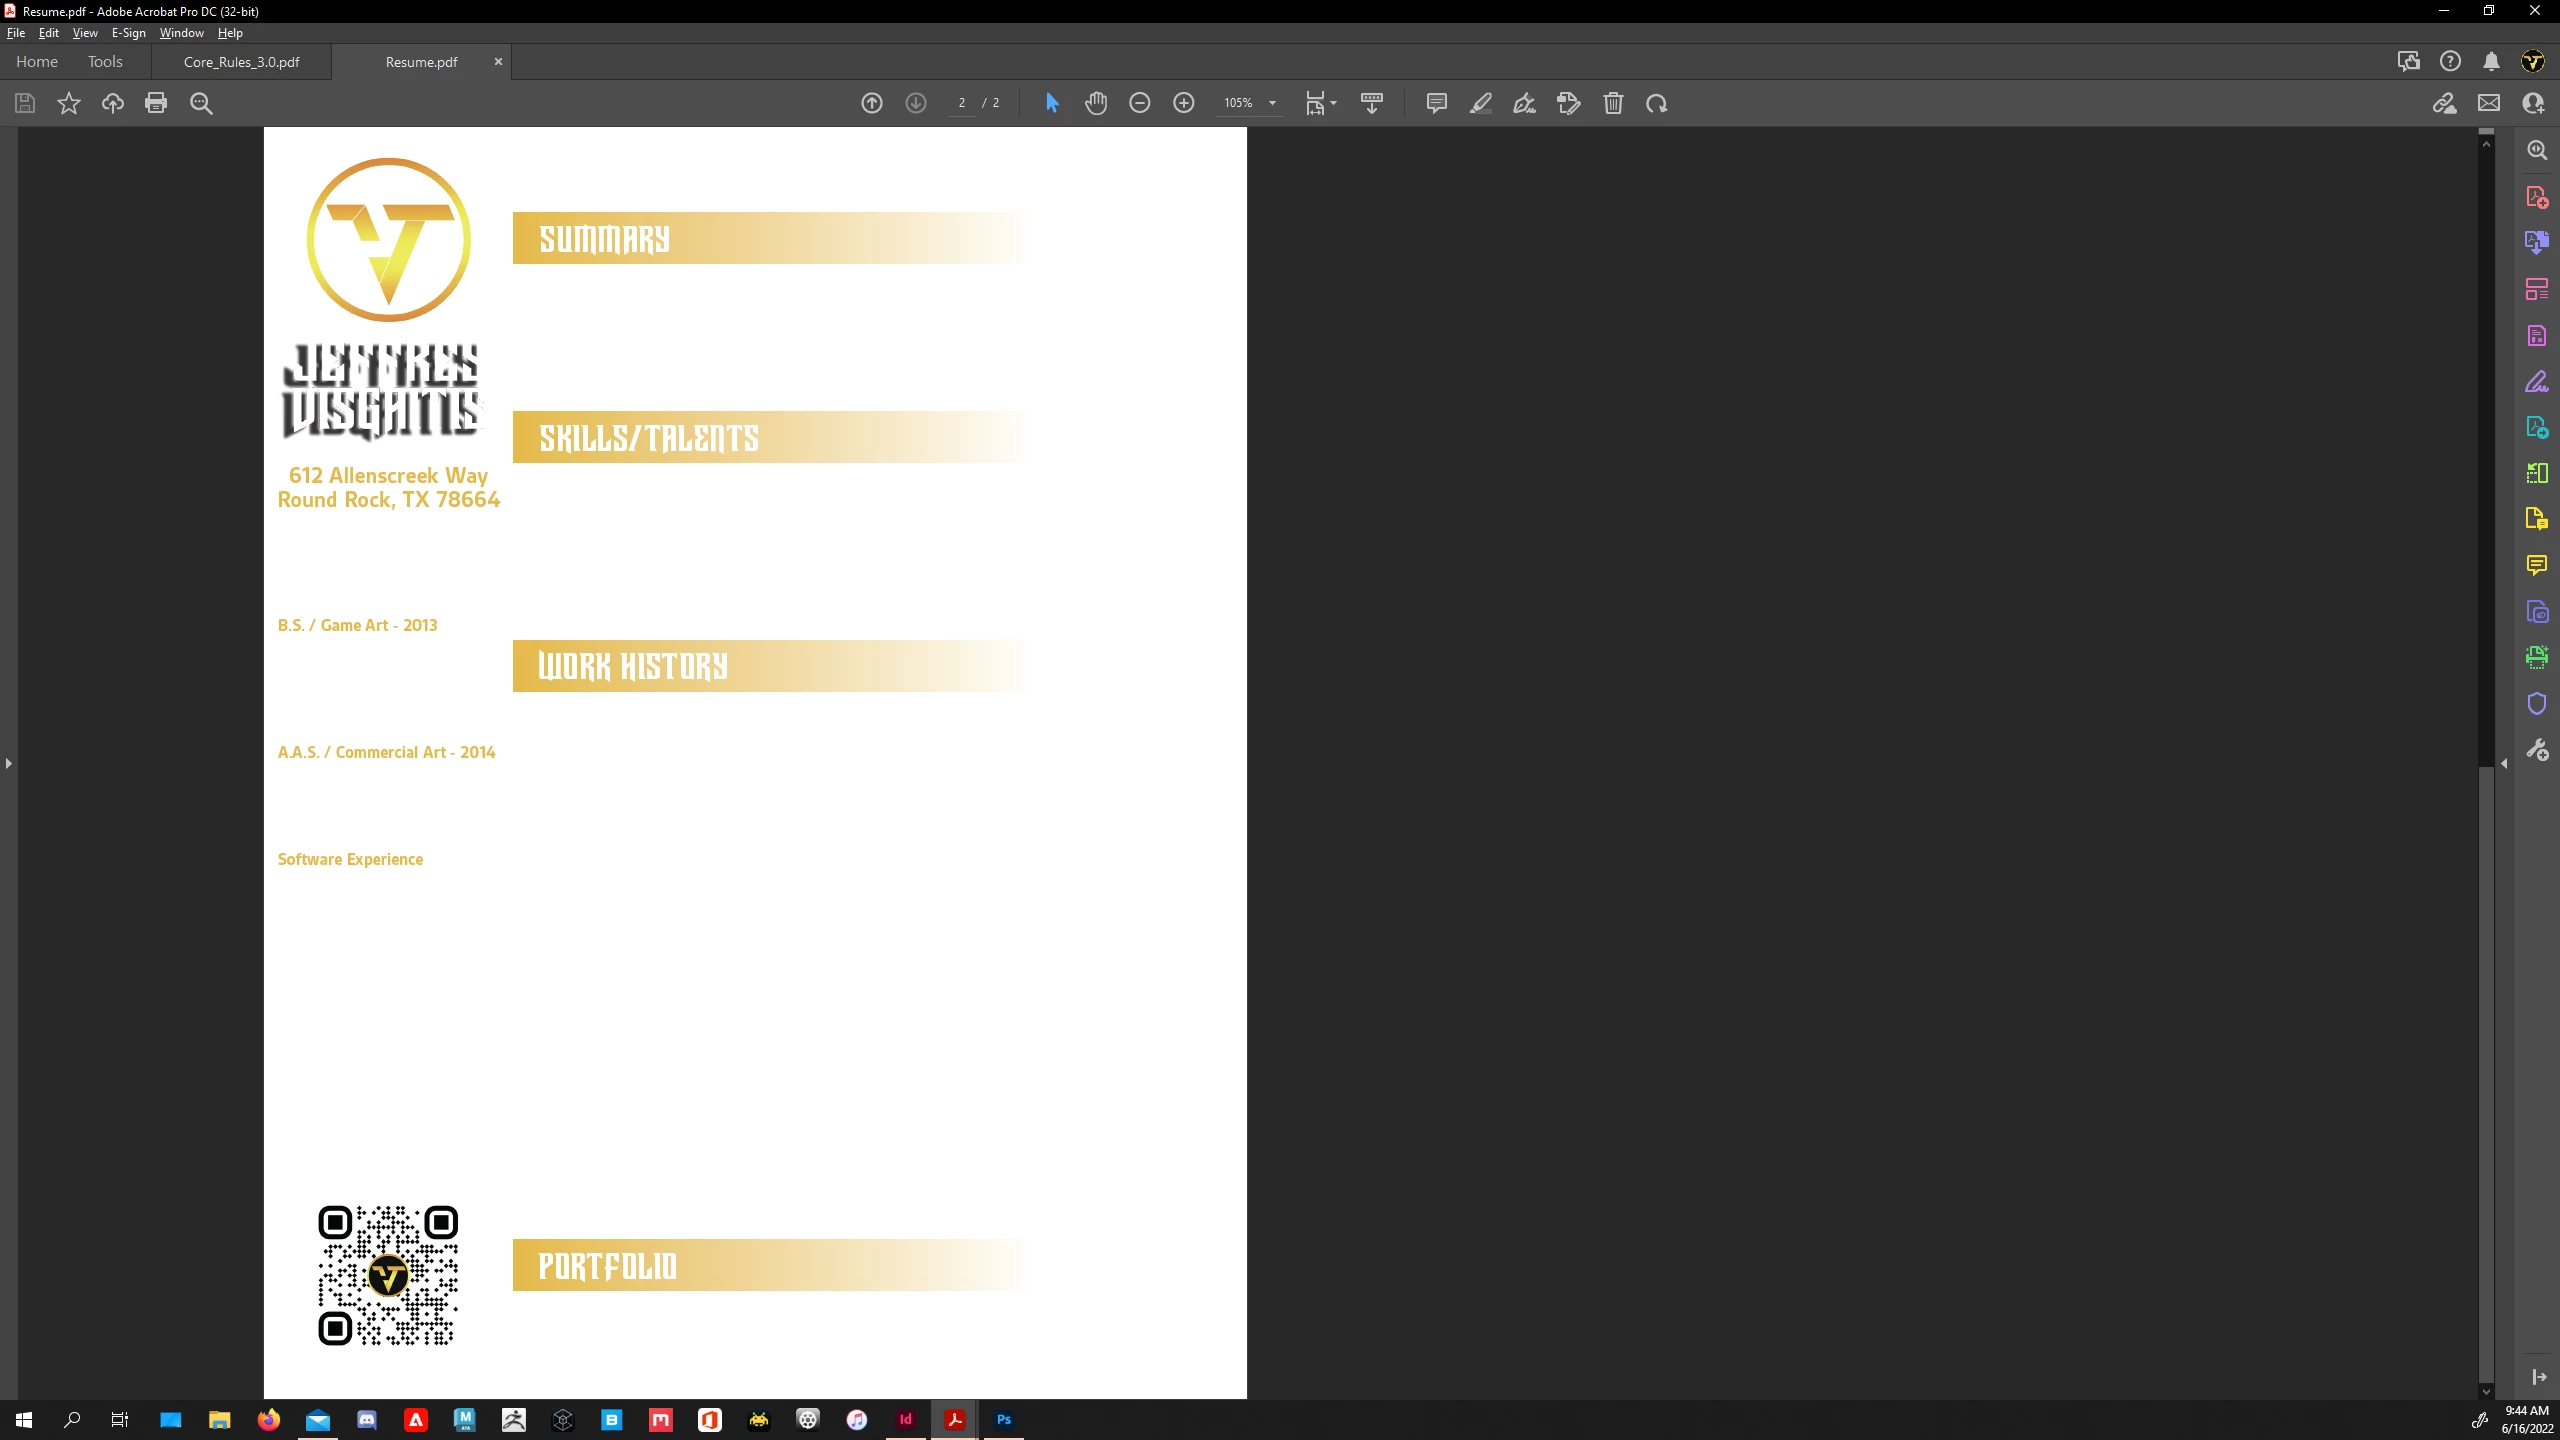Add a sticky note comment
Screen dimensions: 2560x1440
click(x=1437, y=103)
